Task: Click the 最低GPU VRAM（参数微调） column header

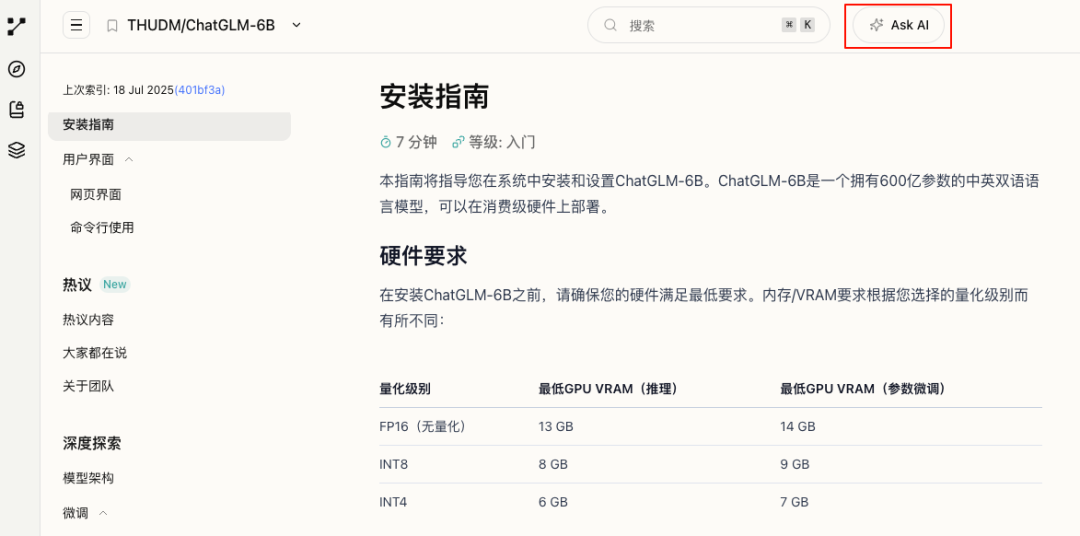Action: [863, 389]
